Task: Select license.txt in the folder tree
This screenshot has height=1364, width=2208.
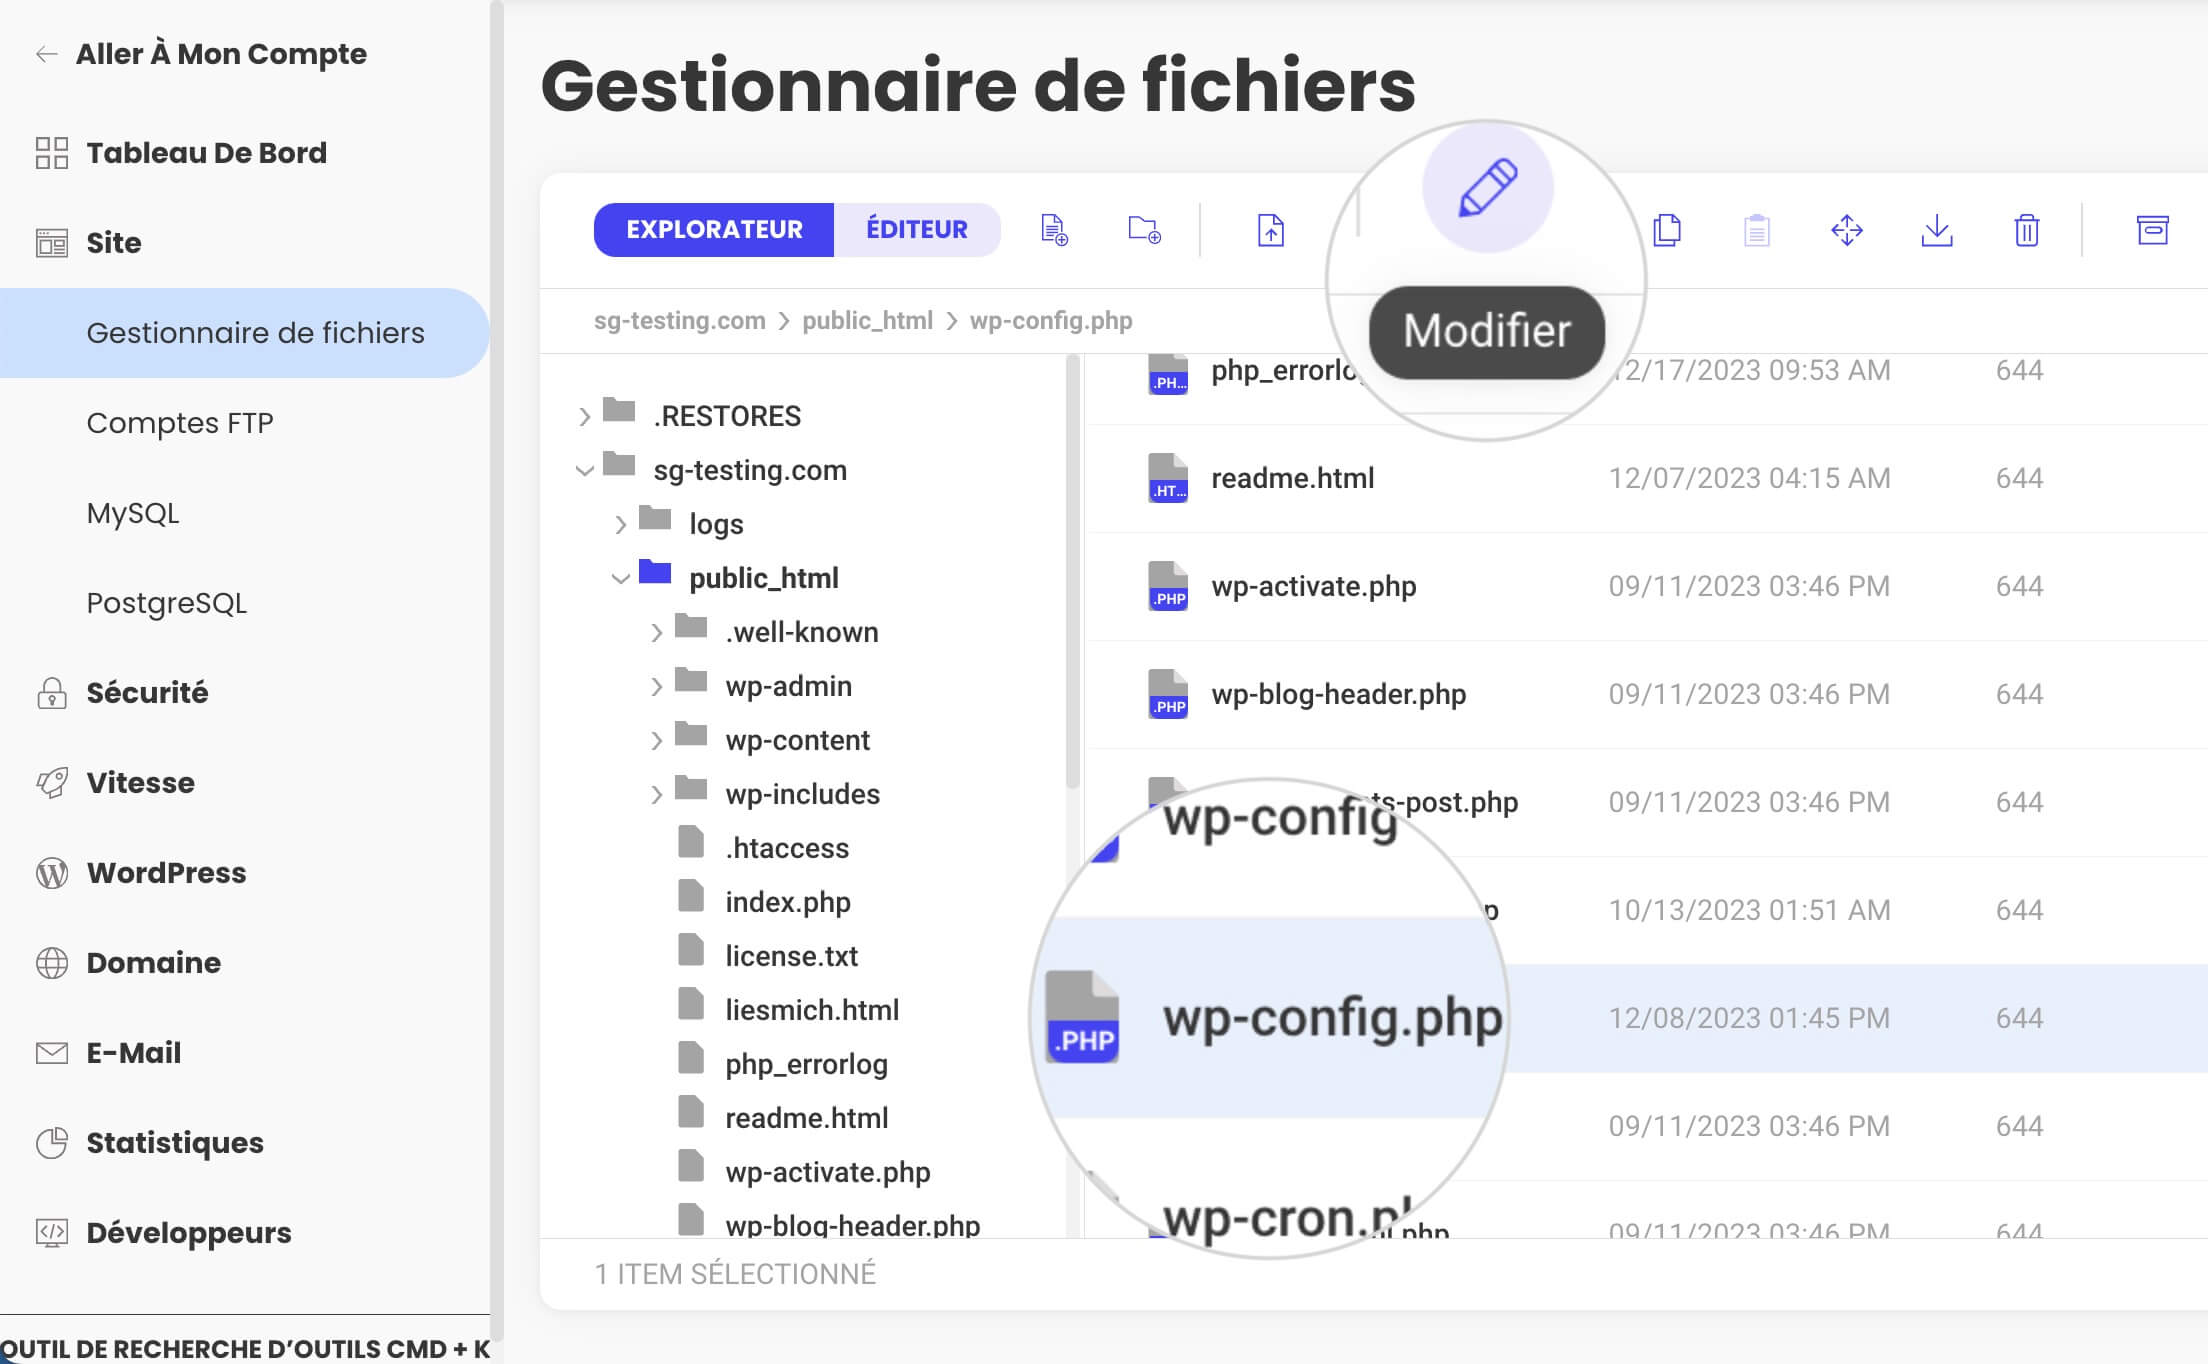Action: pyautogui.click(x=791, y=957)
